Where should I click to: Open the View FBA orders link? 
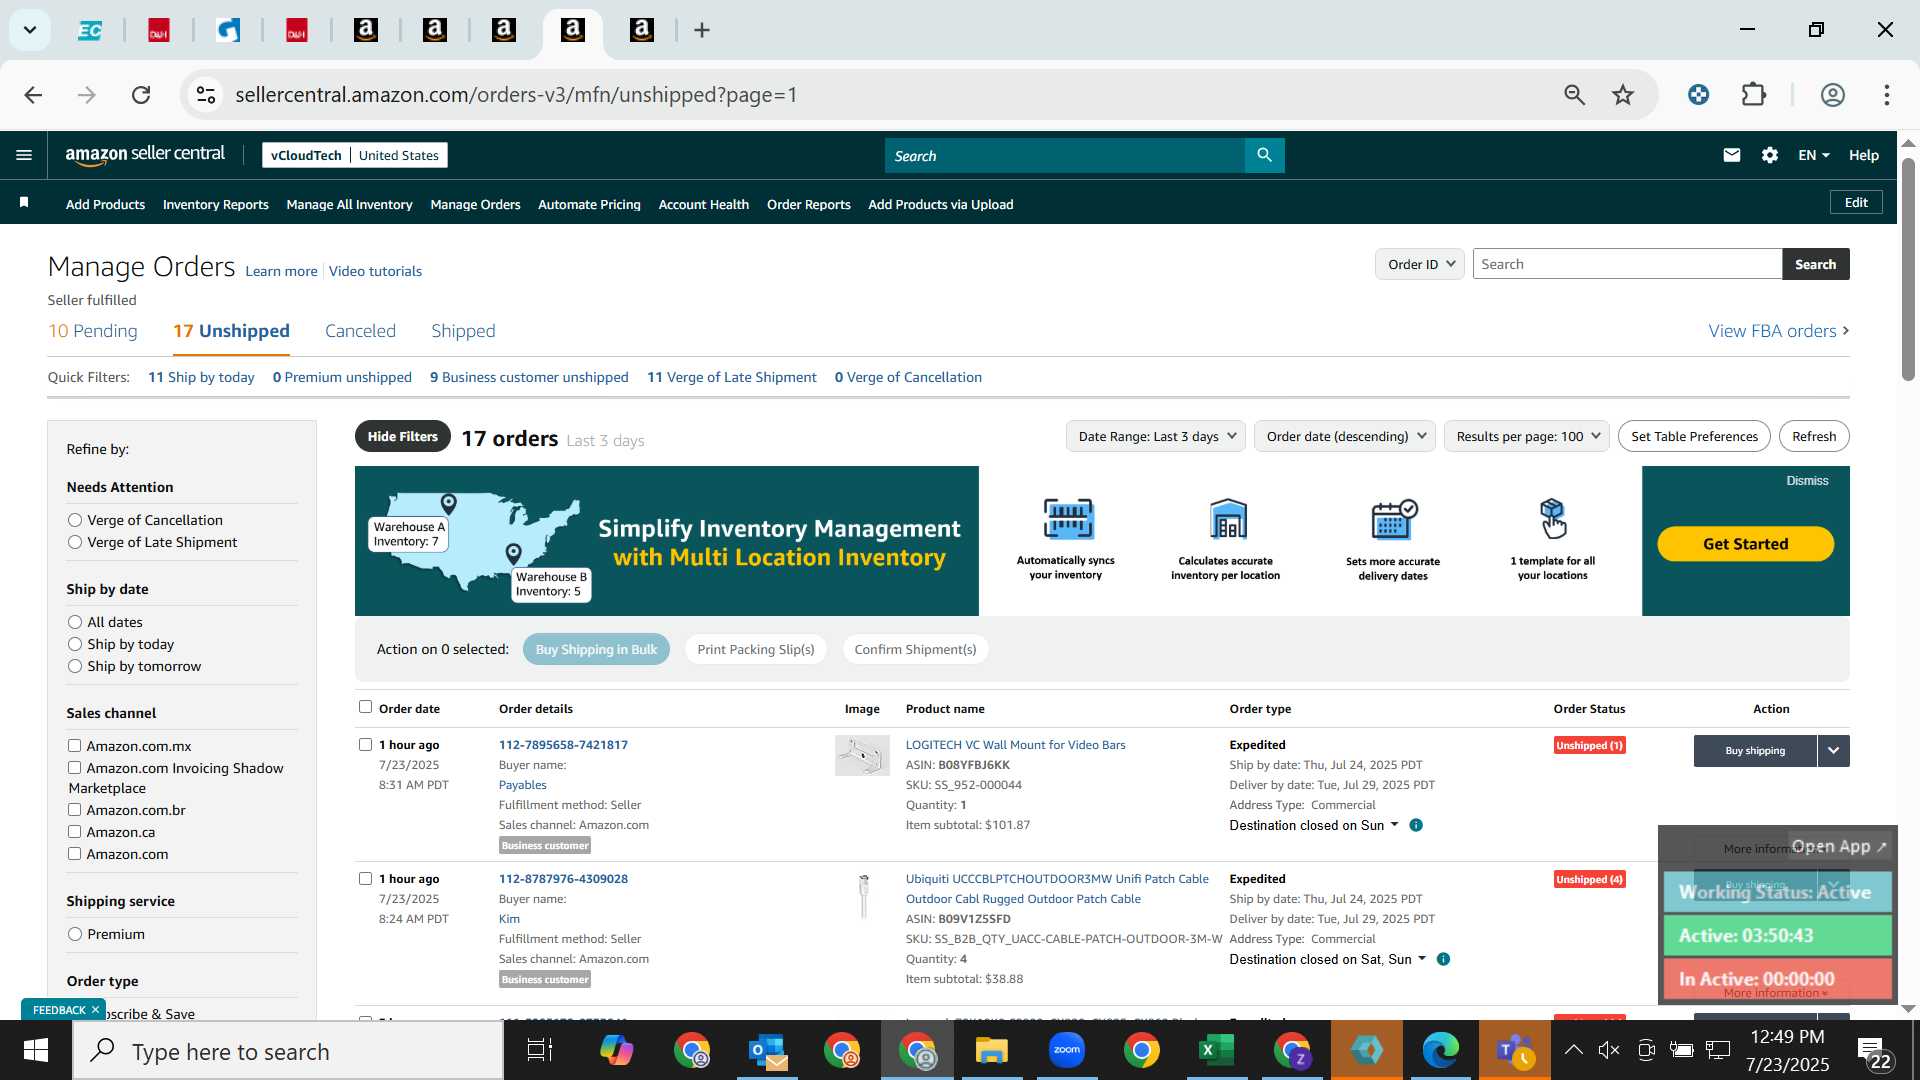(x=1779, y=331)
